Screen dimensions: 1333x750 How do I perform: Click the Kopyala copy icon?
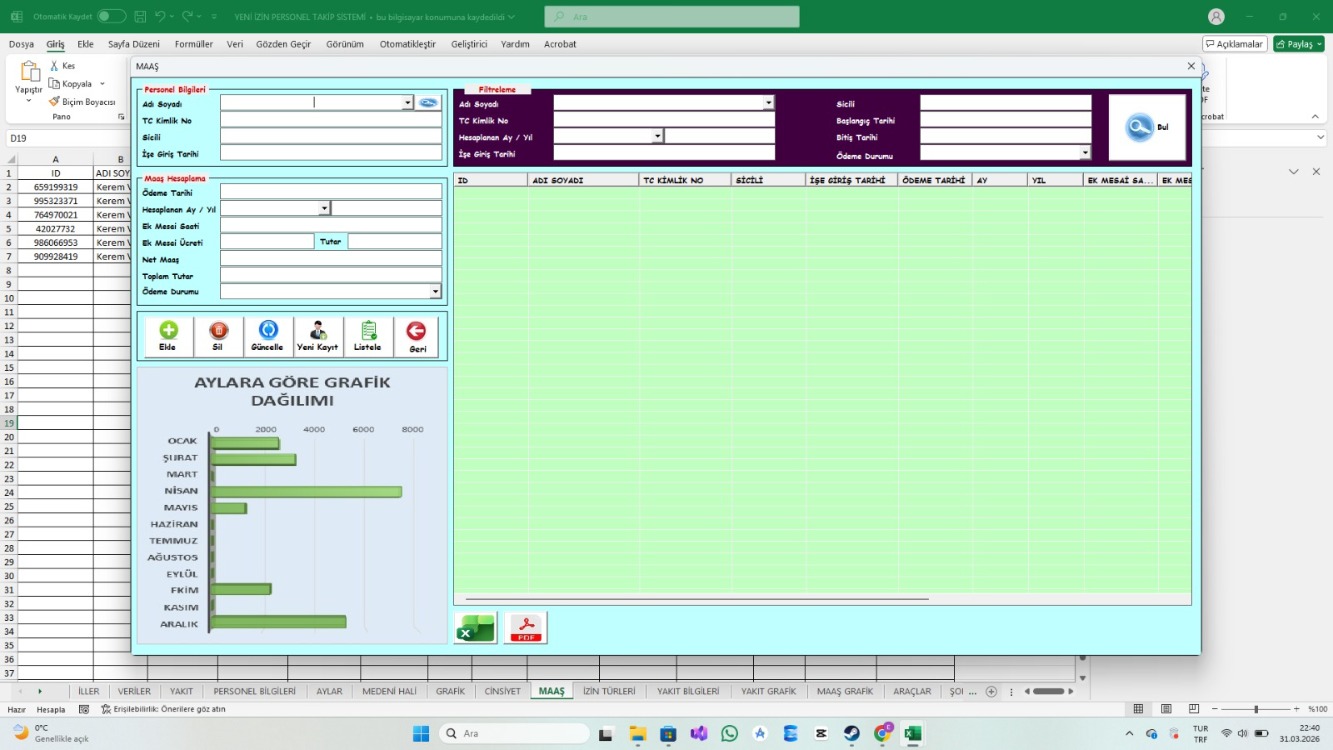54,84
